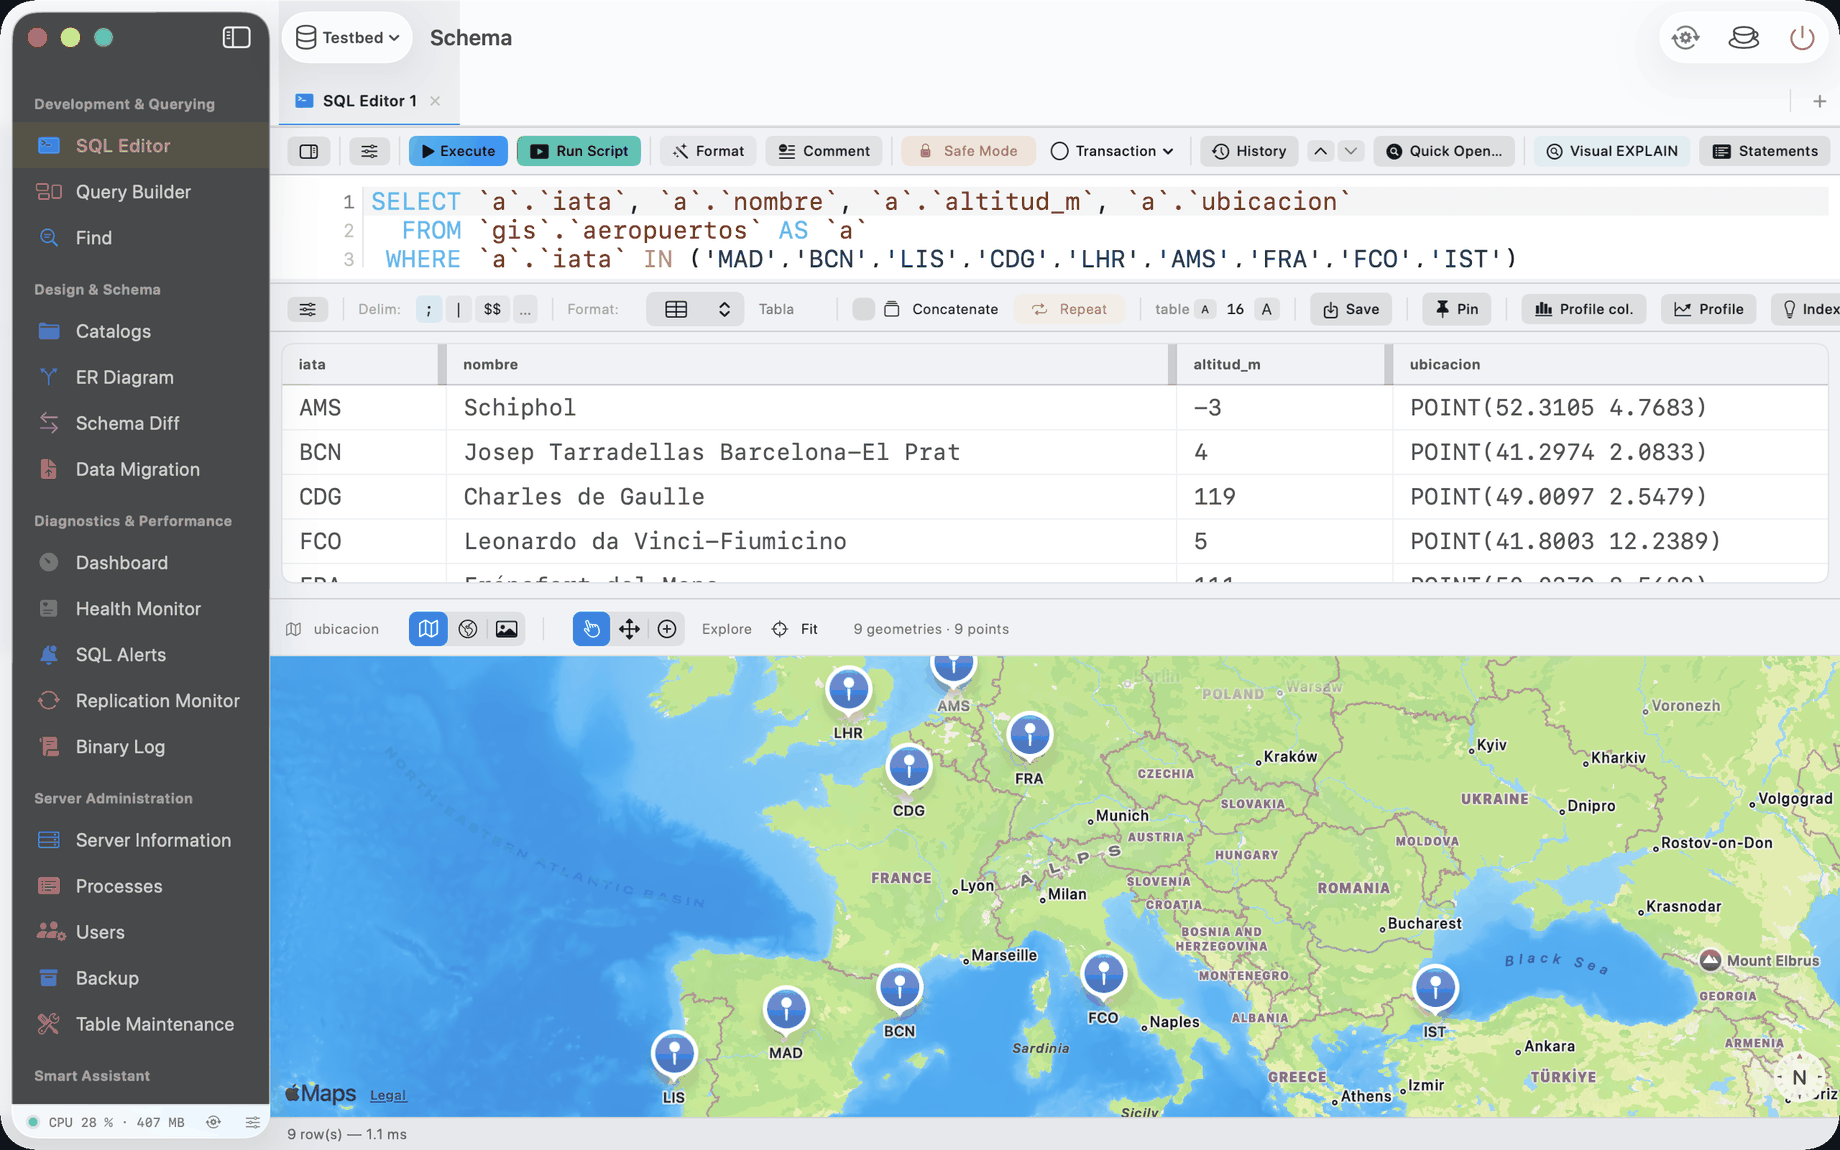The width and height of the screenshot is (1840, 1150).
Task: Open ER Diagram view
Action: (x=140, y=377)
